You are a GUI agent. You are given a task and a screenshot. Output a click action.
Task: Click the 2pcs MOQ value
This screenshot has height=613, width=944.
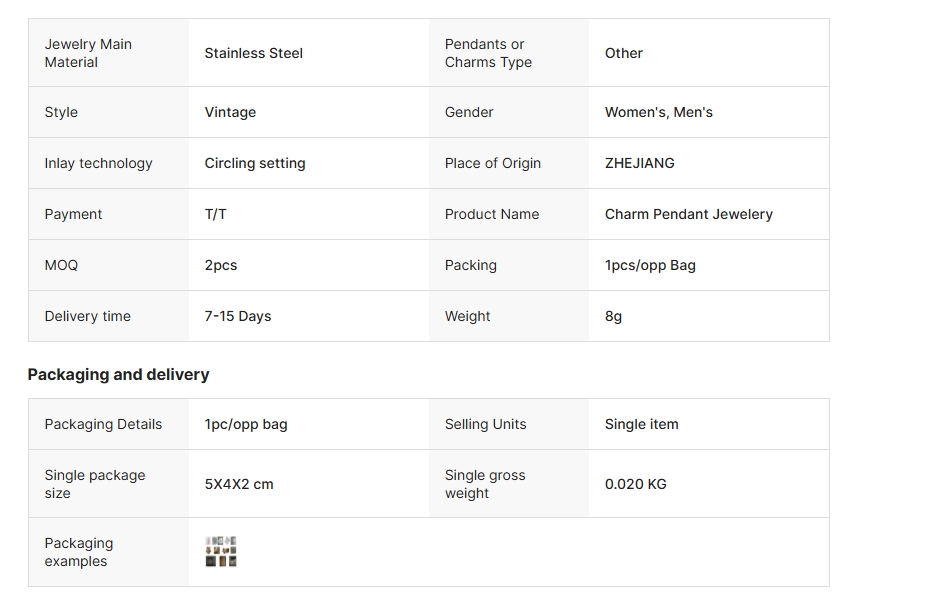coord(221,266)
